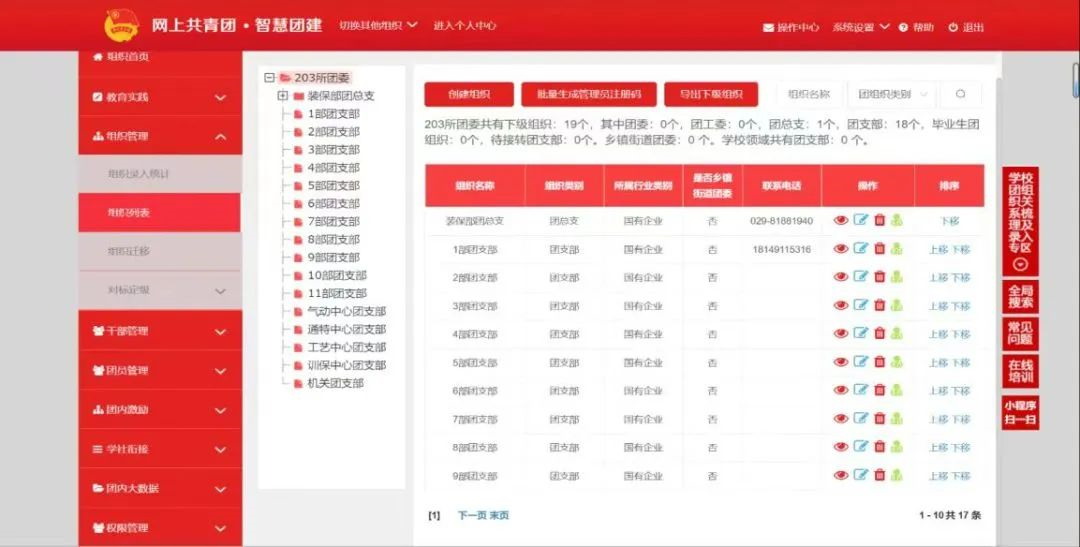1080x547 pixels.
Task: Open 系统设置 dropdown in header
Action: [861, 28]
